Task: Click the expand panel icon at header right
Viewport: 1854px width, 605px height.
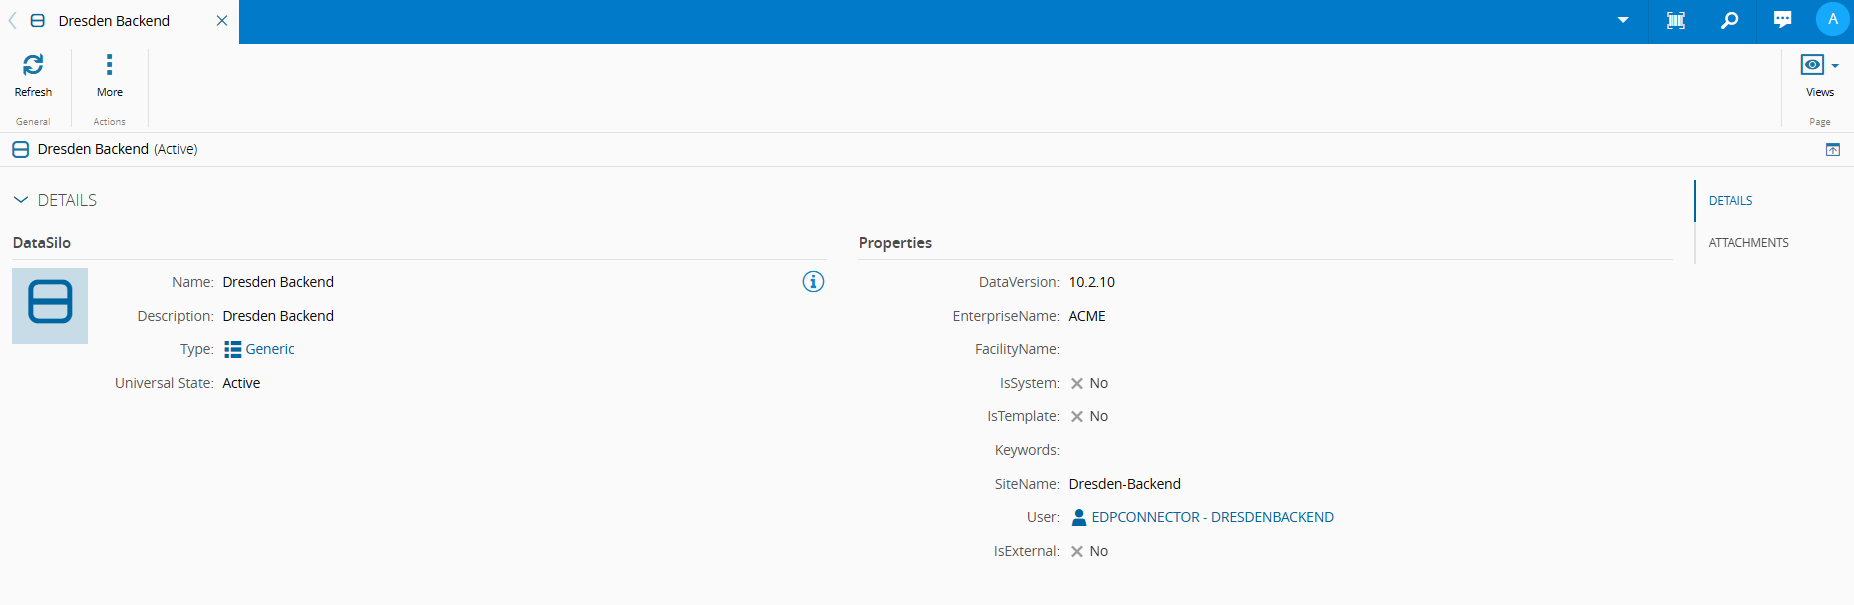Action: [x=1832, y=150]
